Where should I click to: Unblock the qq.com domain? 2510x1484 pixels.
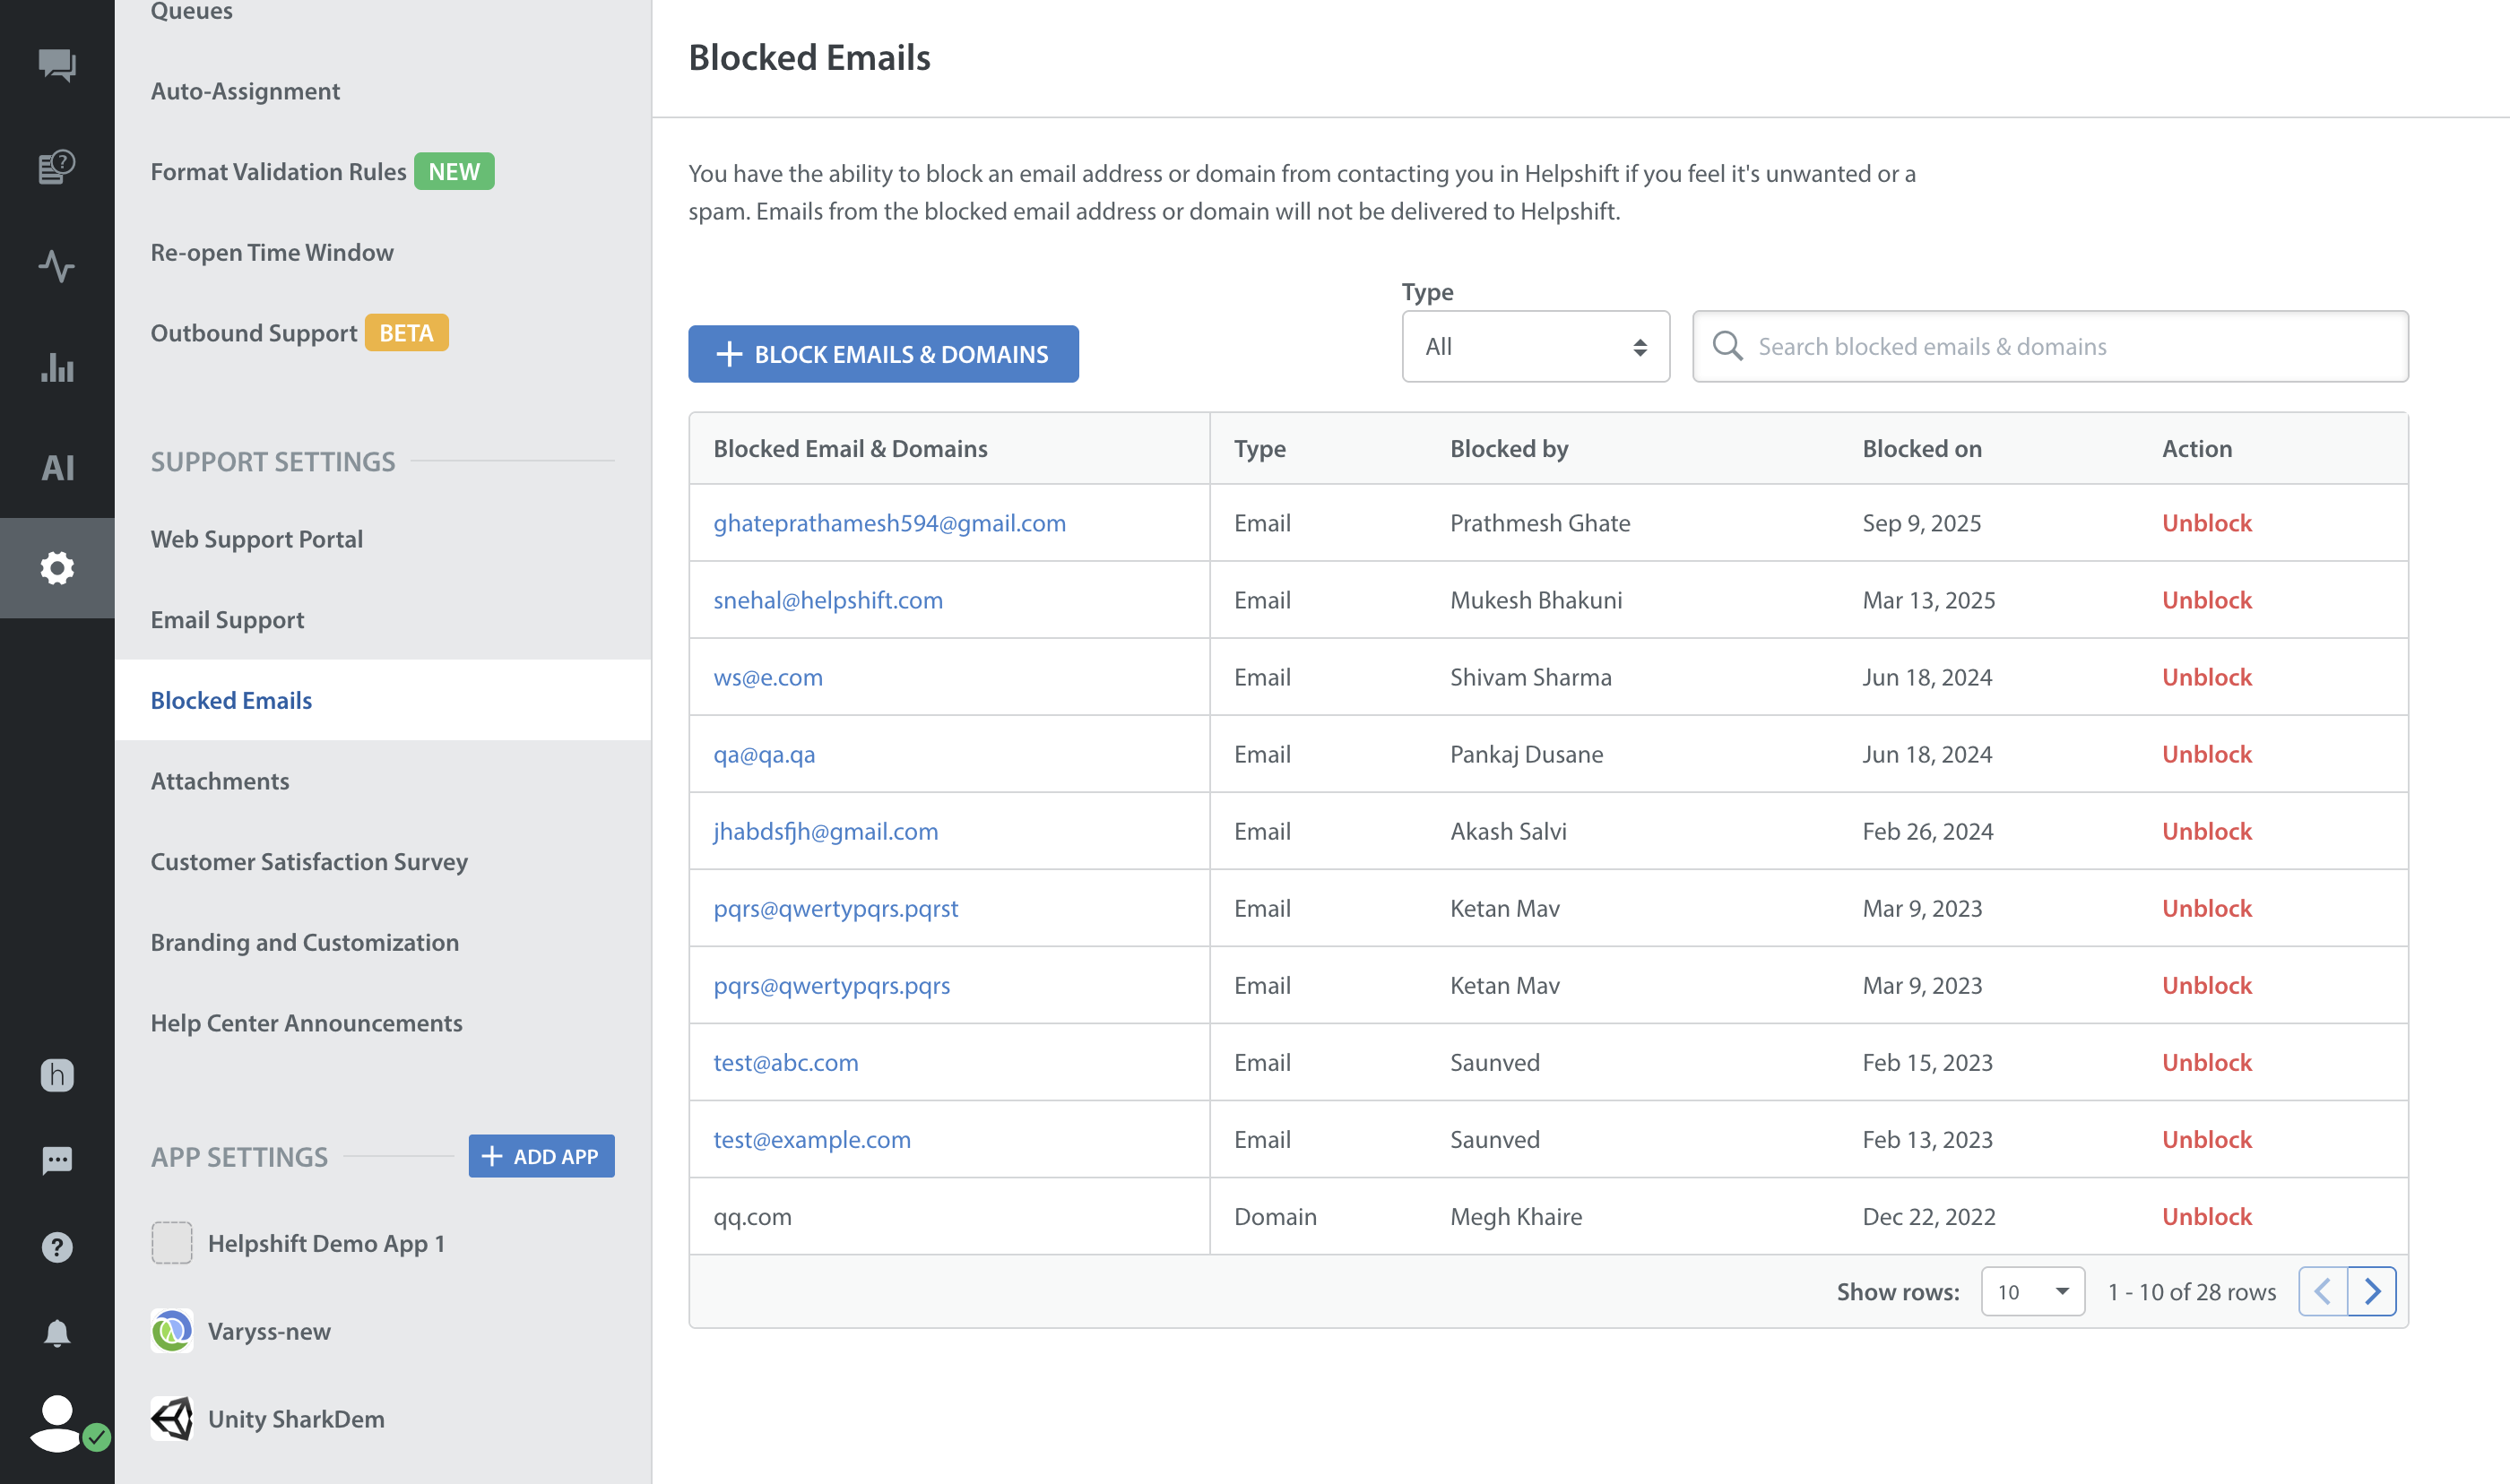tap(2206, 1216)
